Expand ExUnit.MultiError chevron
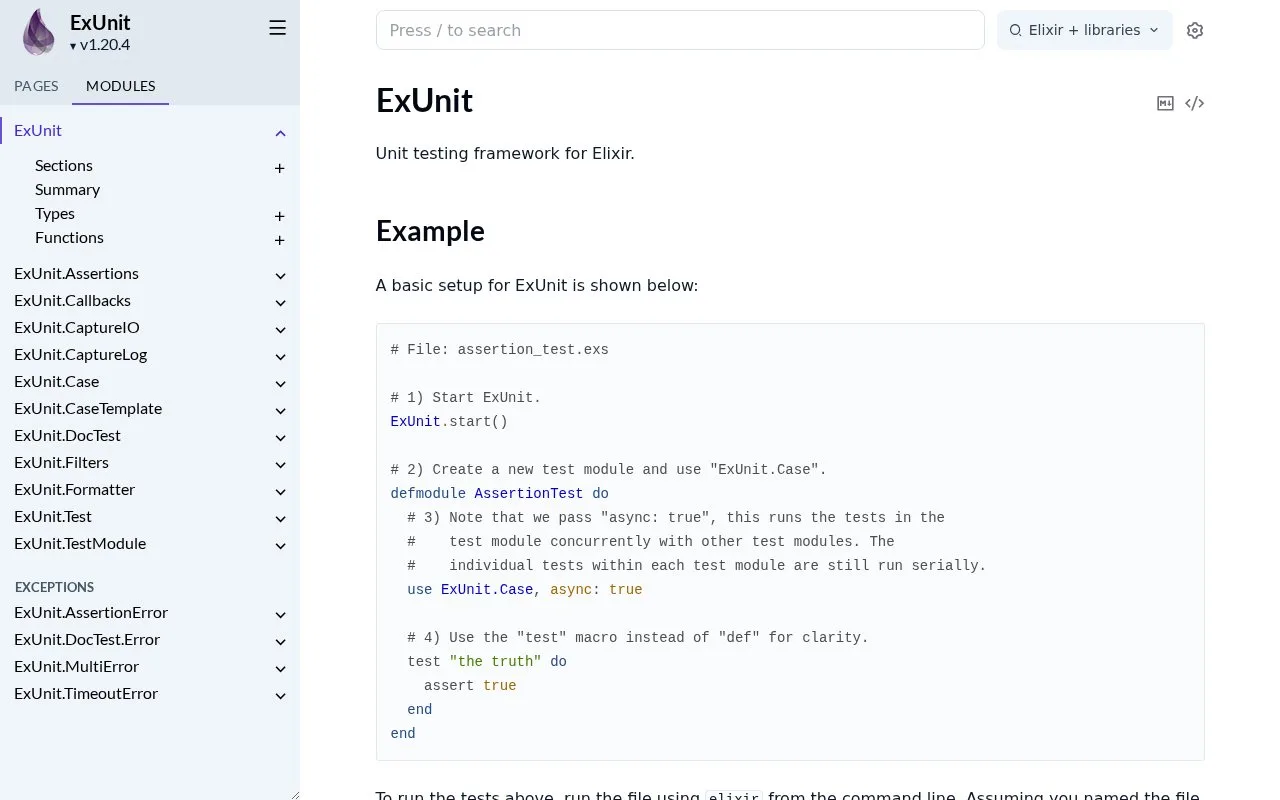 pyautogui.click(x=280, y=669)
